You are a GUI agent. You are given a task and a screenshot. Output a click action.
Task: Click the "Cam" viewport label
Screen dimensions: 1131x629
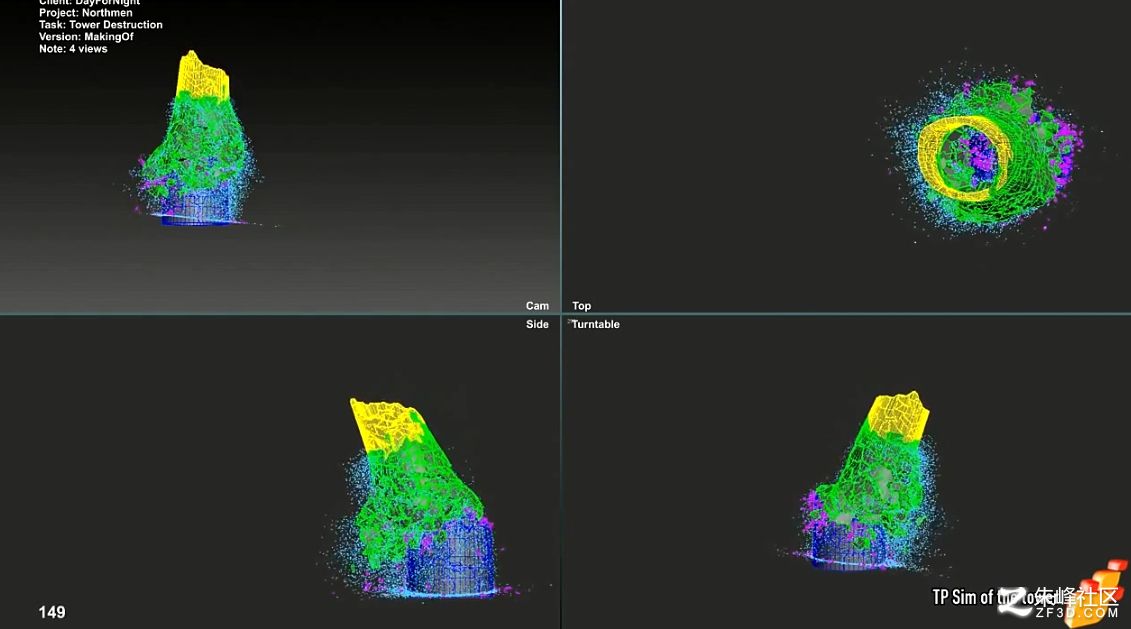pyautogui.click(x=537, y=306)
